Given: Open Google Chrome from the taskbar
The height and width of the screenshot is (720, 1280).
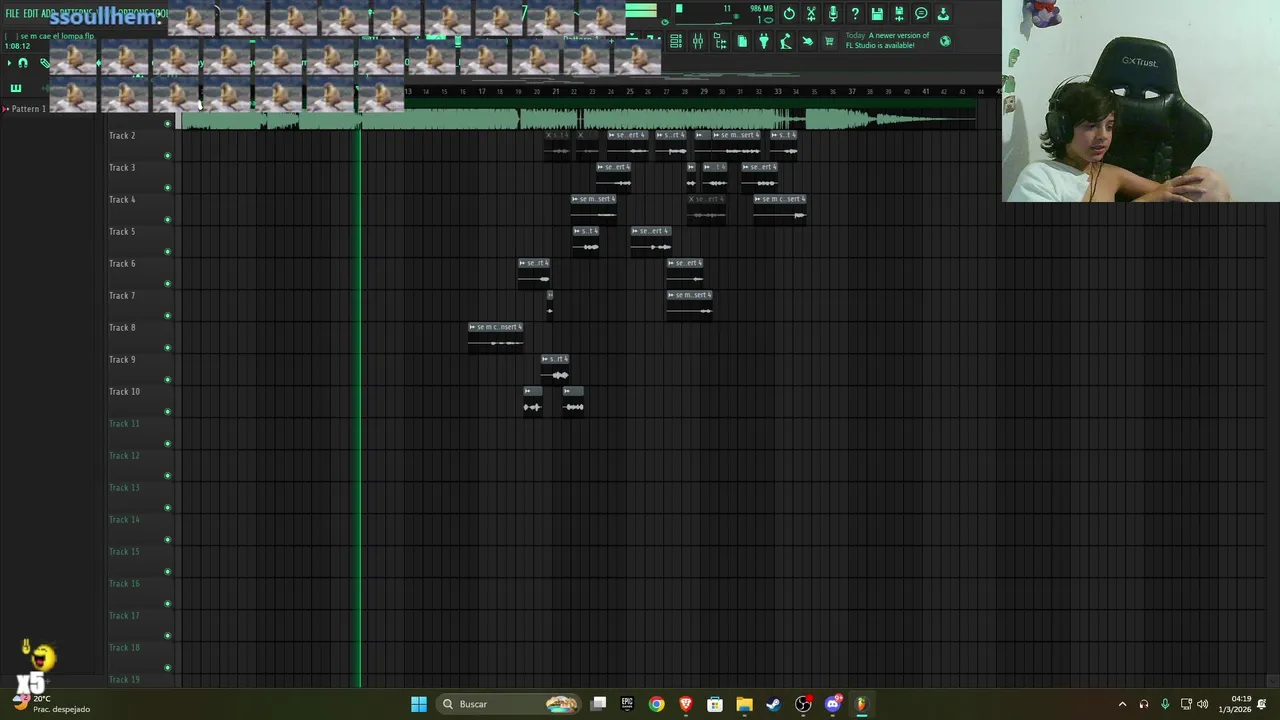Looking at the screenshot, I should click(x=656, y=704).
